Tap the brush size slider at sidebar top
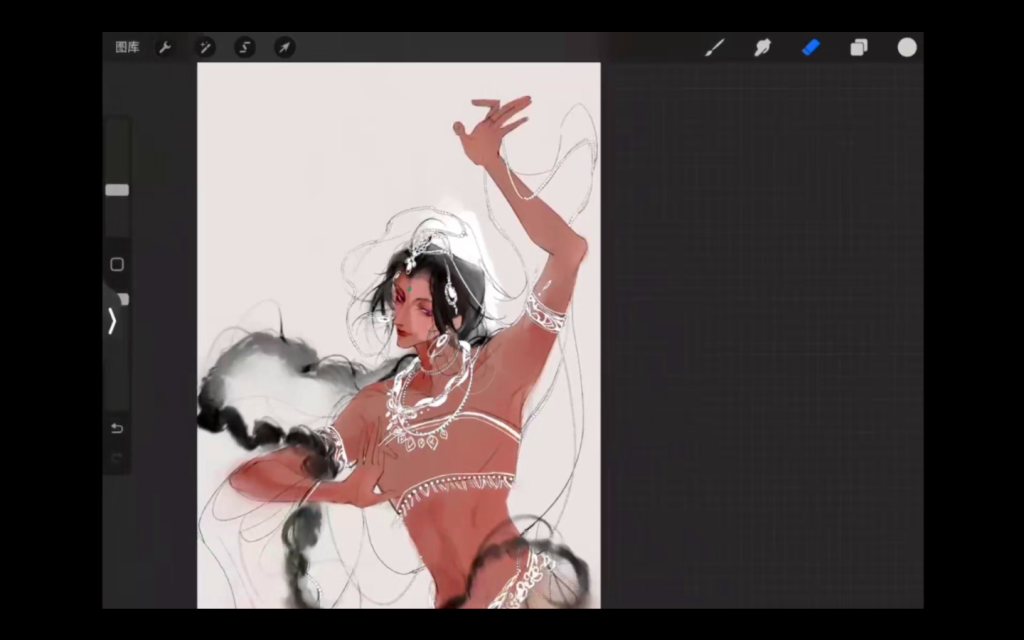Screen dimensions: 1024x640 [117, 190]
